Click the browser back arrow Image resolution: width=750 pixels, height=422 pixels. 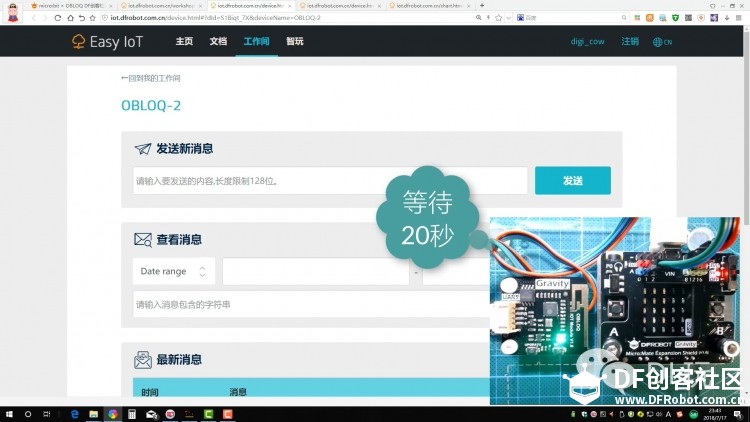click(33, 18)
